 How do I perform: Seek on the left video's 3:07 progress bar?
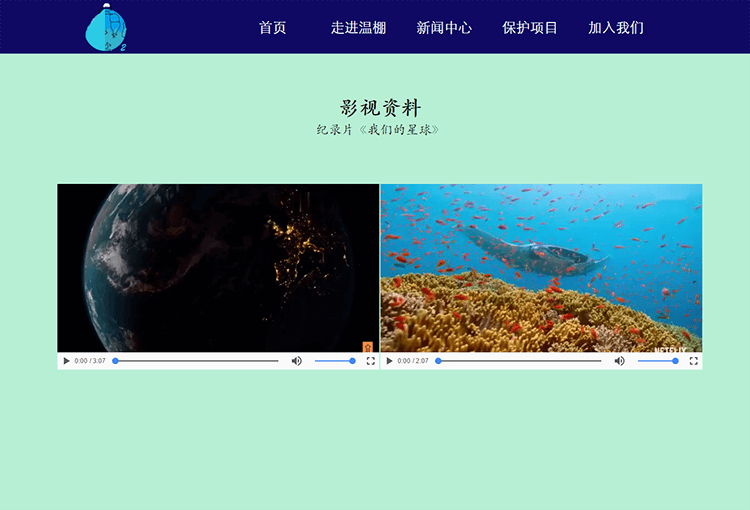(x=197, y=361)
